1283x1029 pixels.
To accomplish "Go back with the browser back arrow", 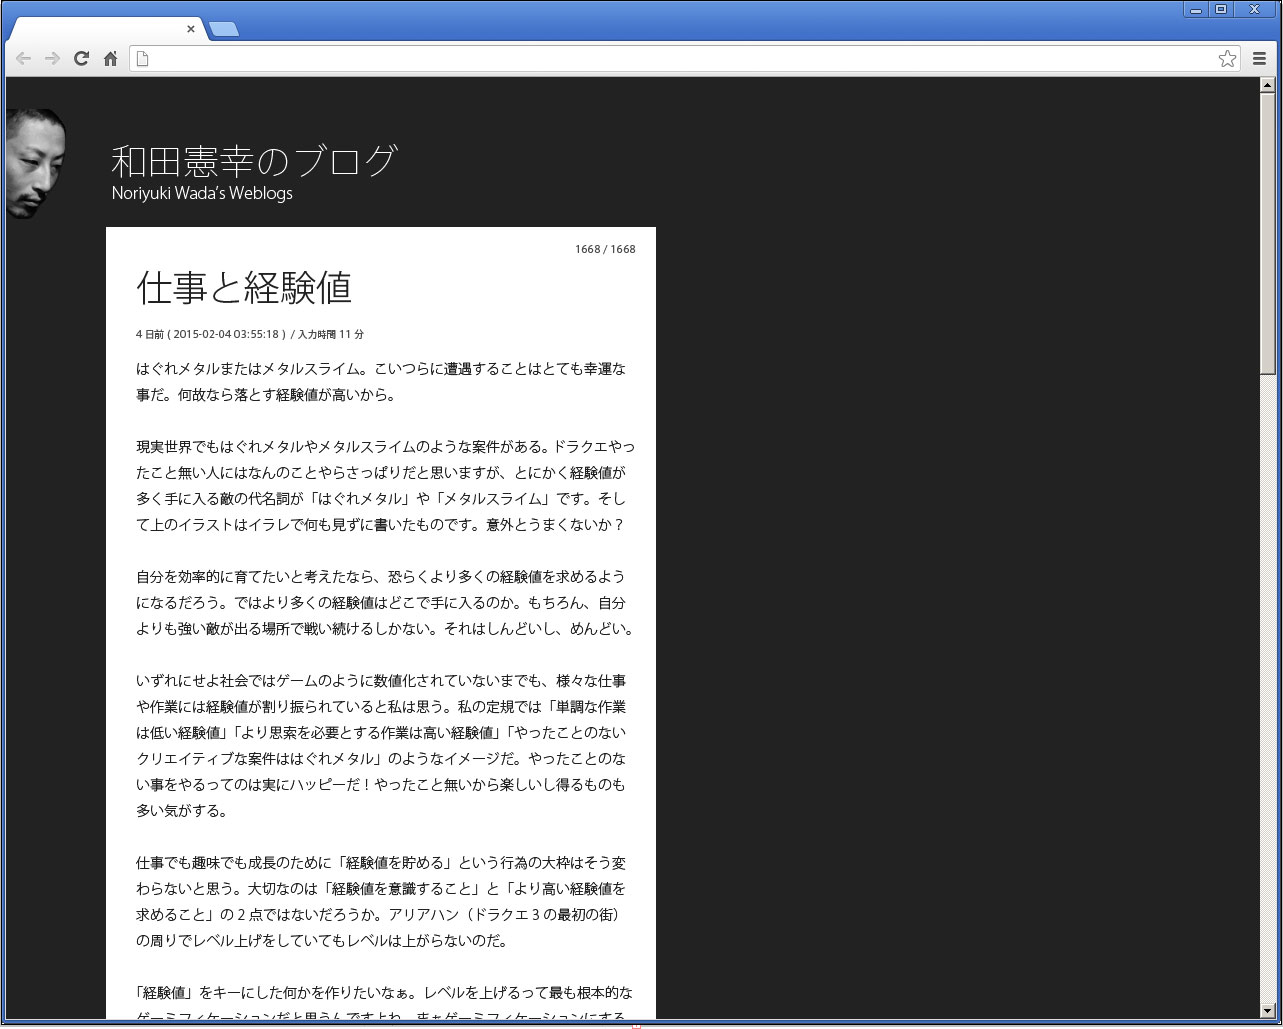I will (x=23, y=59).
